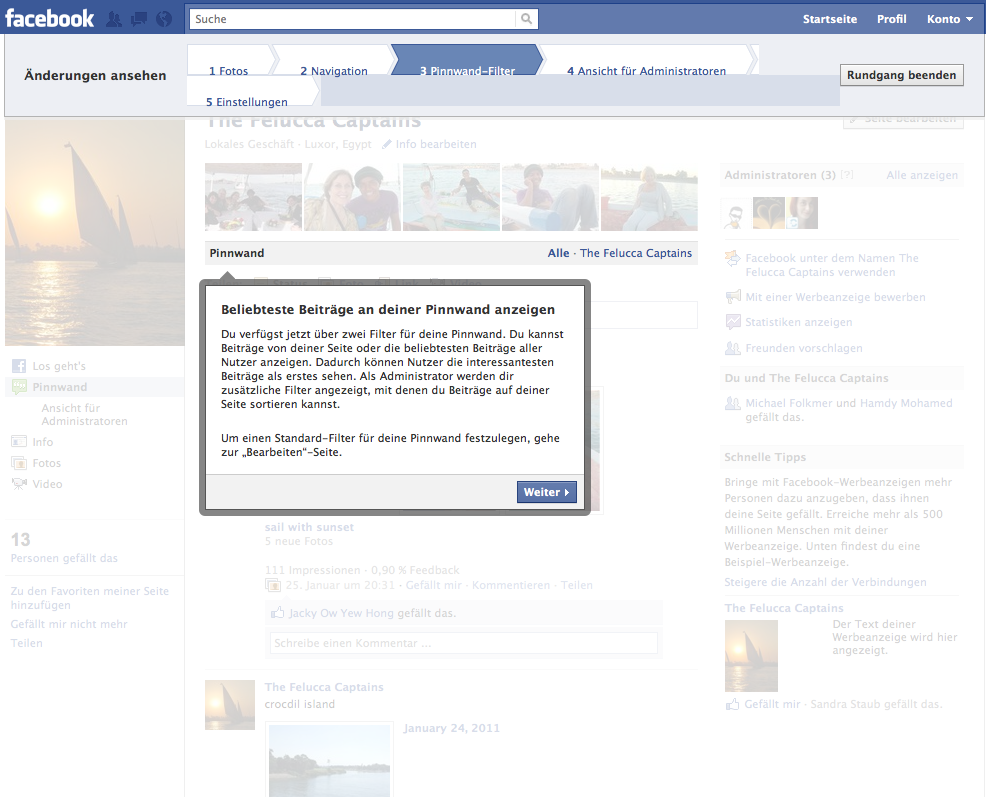Click Kommentieren under the sunset post
This screenshot has width=986, height=797.
tap(511, 585)
